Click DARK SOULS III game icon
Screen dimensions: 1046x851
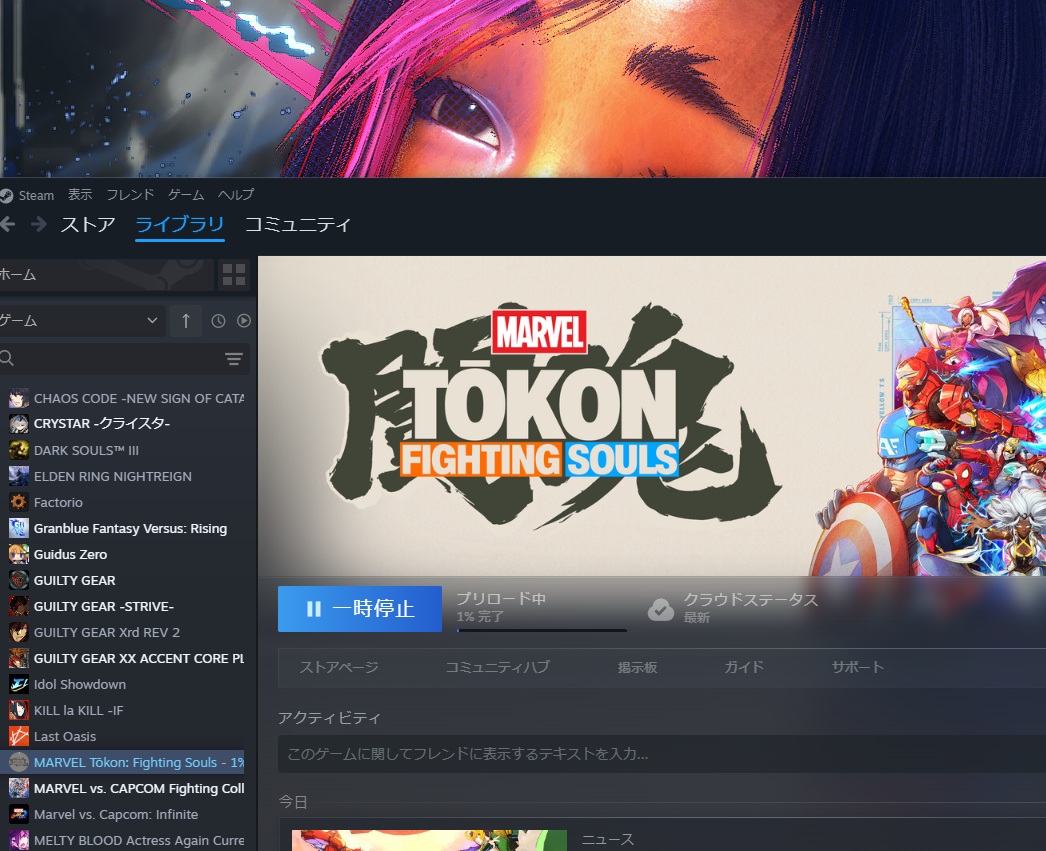pos(19,450)
